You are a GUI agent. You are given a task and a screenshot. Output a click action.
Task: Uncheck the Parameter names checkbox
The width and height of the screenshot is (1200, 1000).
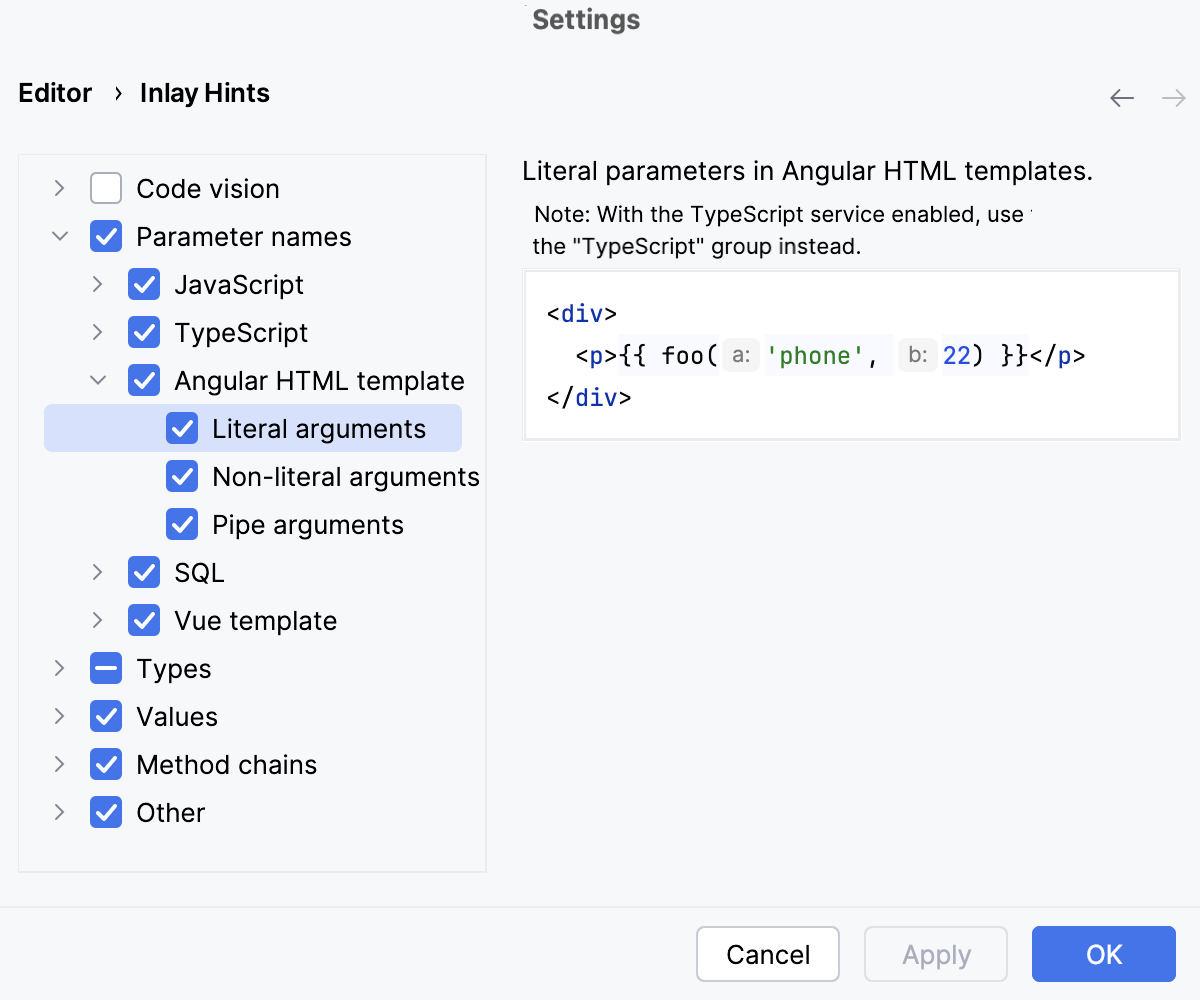[106, 236]
